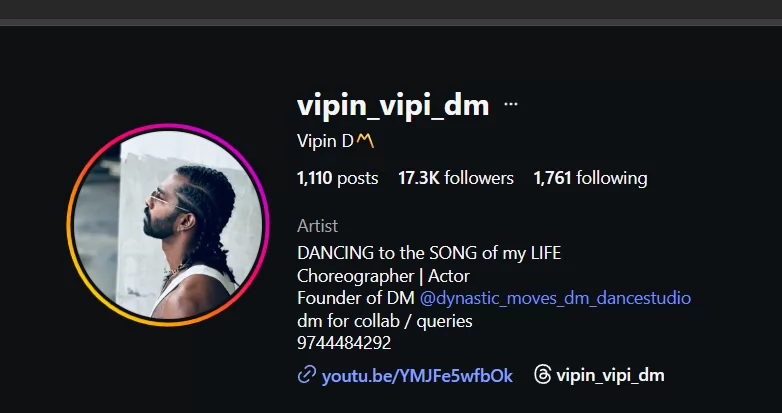
Task: Click the vipin_vipi_dm username heading
Action: (x=393, y=106)
